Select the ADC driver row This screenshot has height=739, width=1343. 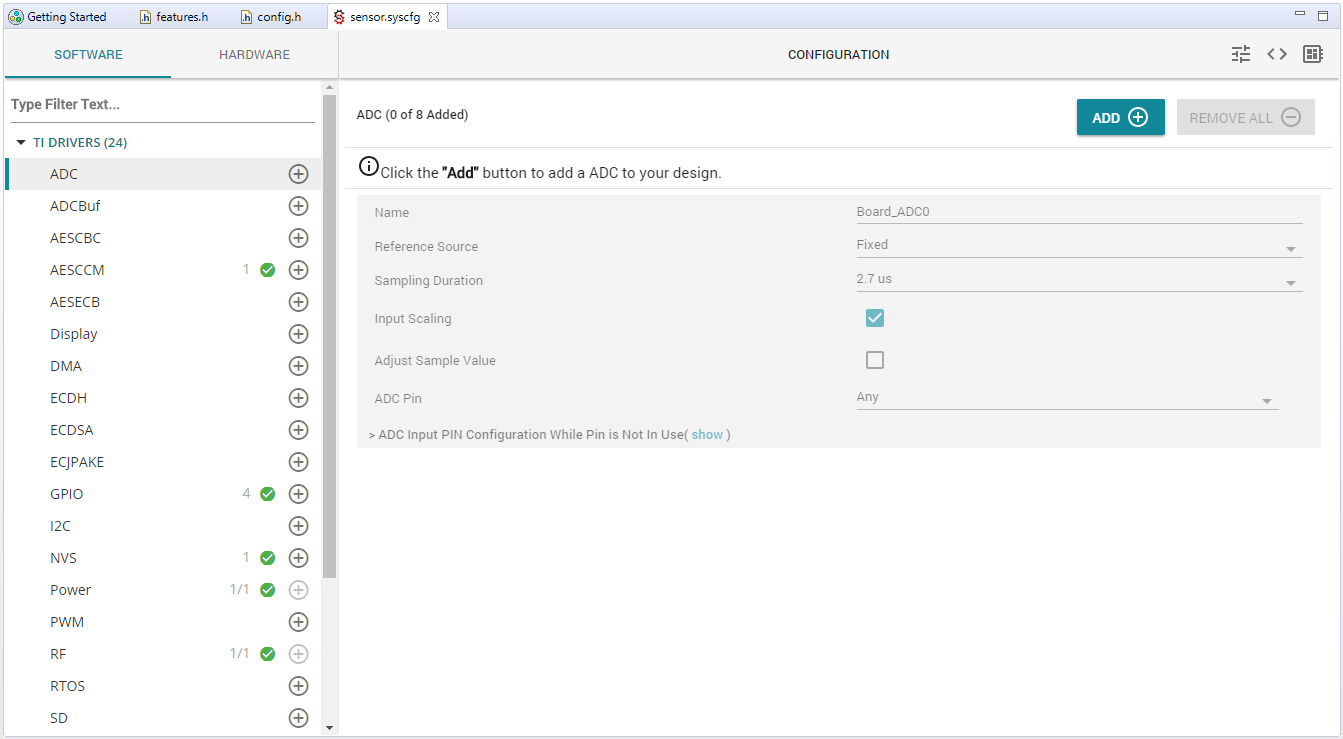pos(163,174)
